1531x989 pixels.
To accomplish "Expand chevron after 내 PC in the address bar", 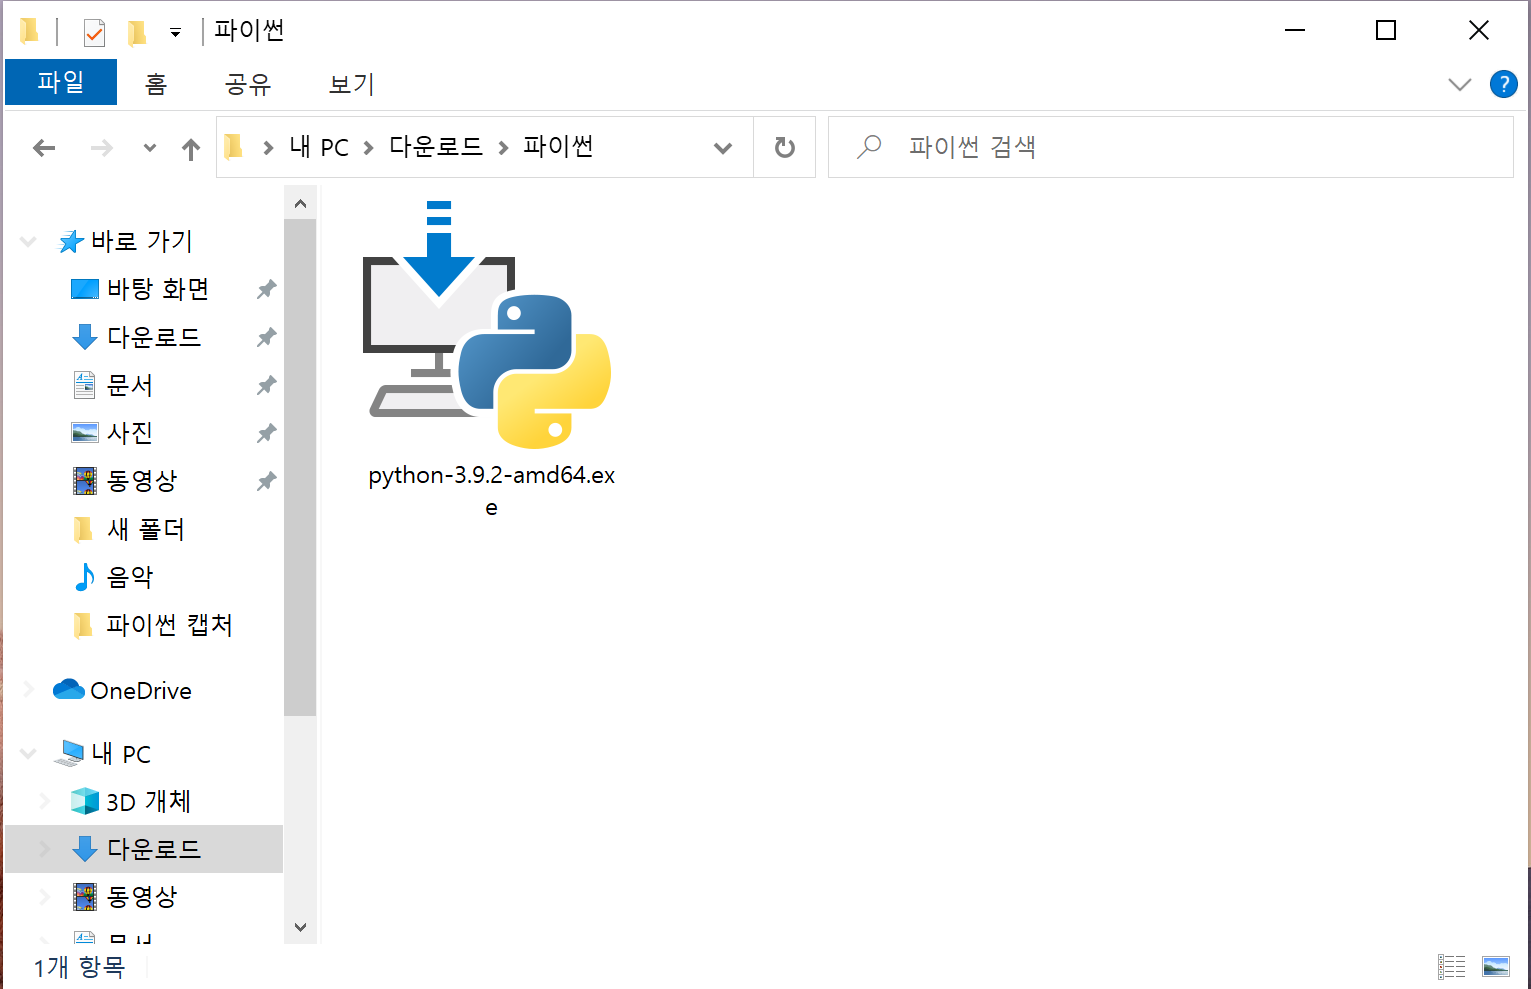I will pyautogui.click(x=368, y=148).
